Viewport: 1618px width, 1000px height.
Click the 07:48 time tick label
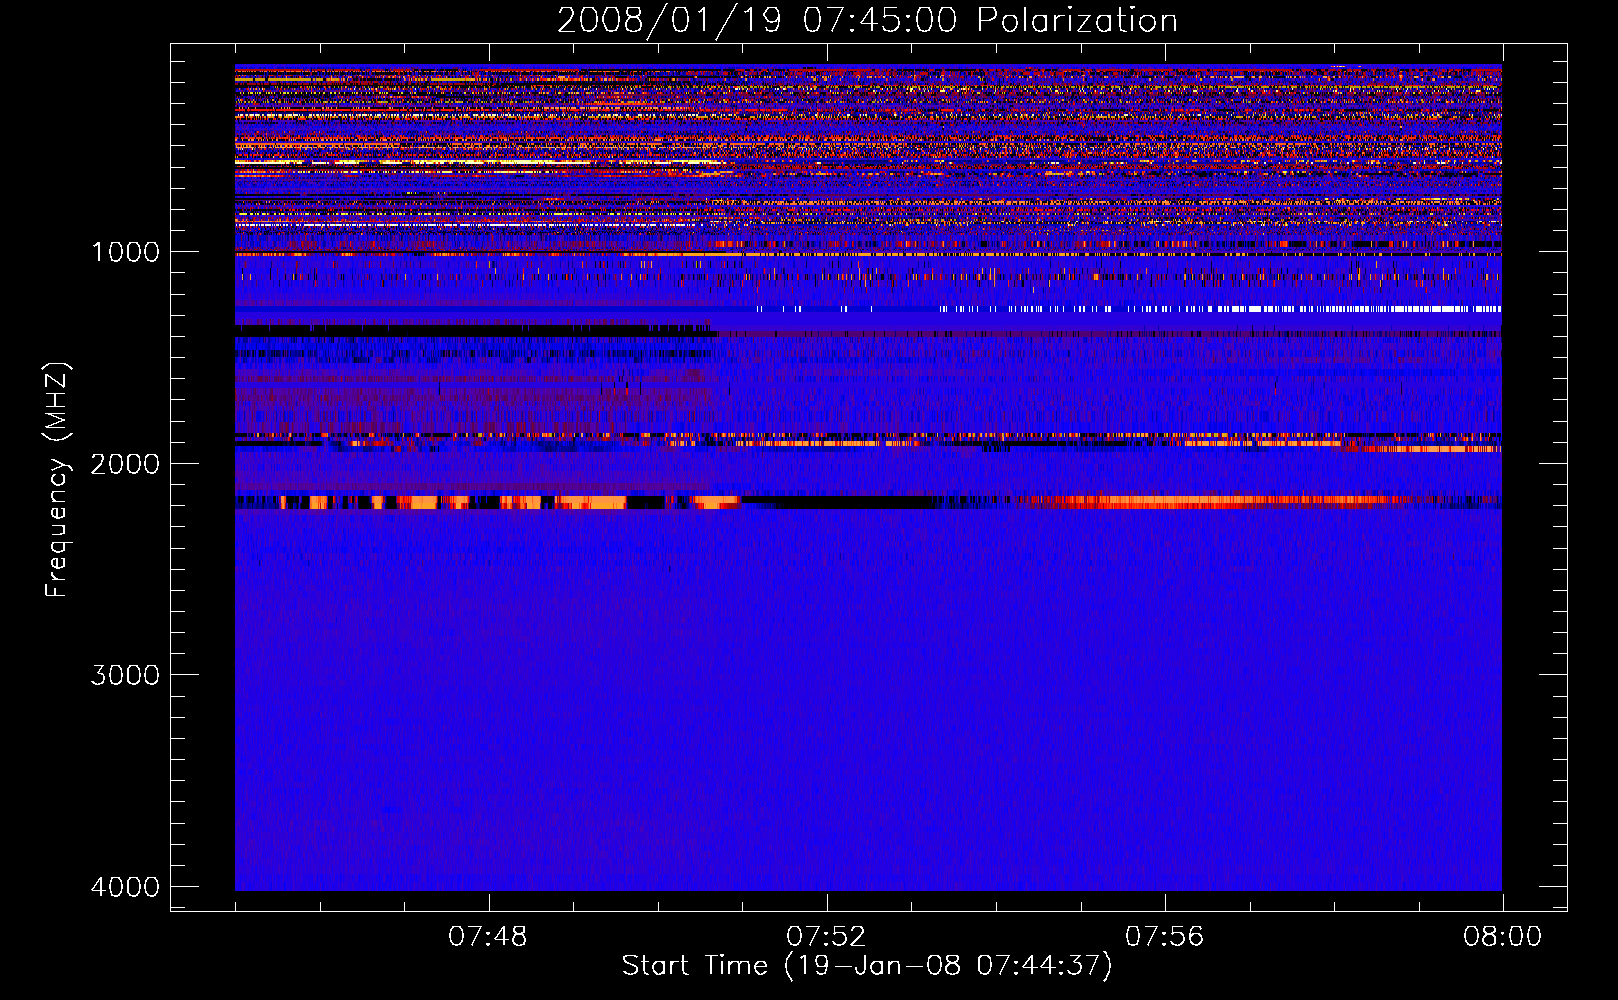point(488,937)
